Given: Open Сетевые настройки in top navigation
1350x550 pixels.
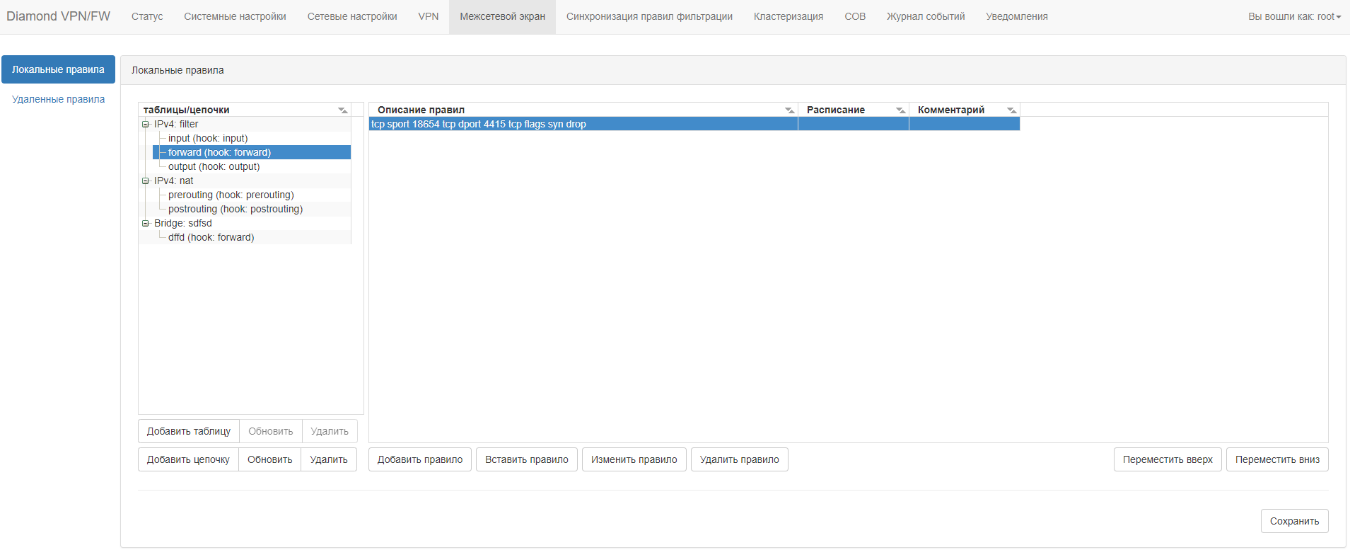Looking at the screenshot, I should pyautogui.click(x=352, y=17).
